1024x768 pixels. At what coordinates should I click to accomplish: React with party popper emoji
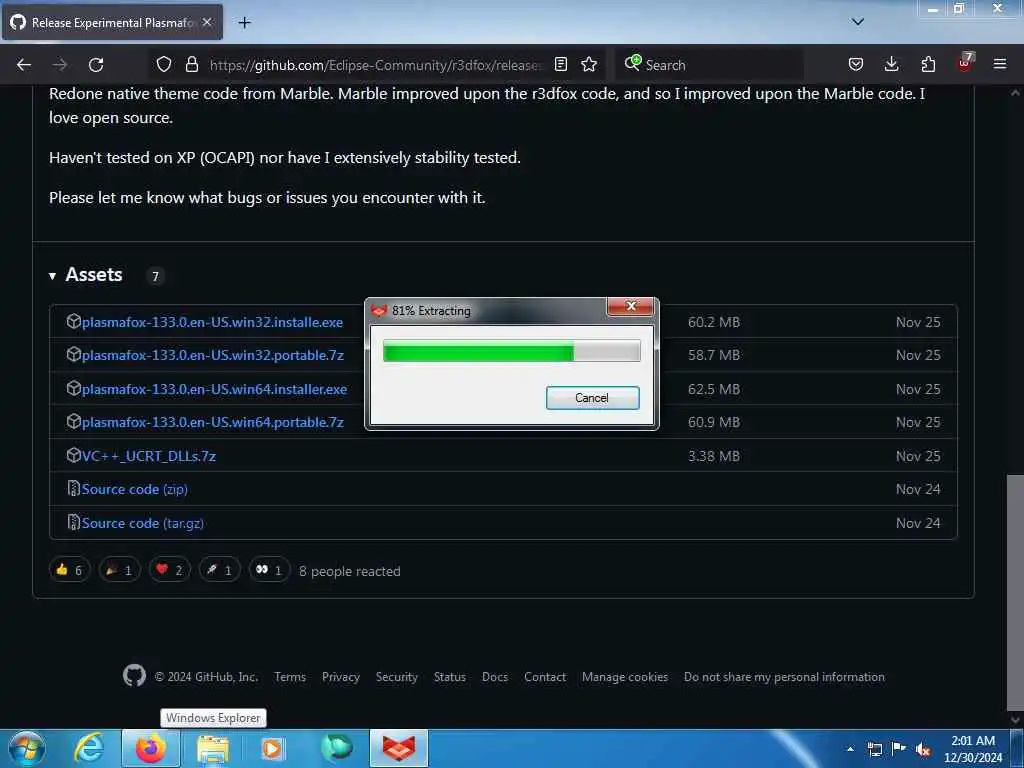tap(120, 570)
